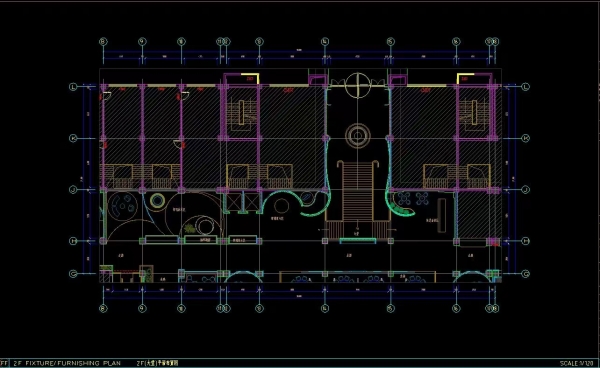Viewport: 600px width, 368px height.
Task: Select grid bubble K on right side
Action: pyautogui.click(x=526, y=138)
